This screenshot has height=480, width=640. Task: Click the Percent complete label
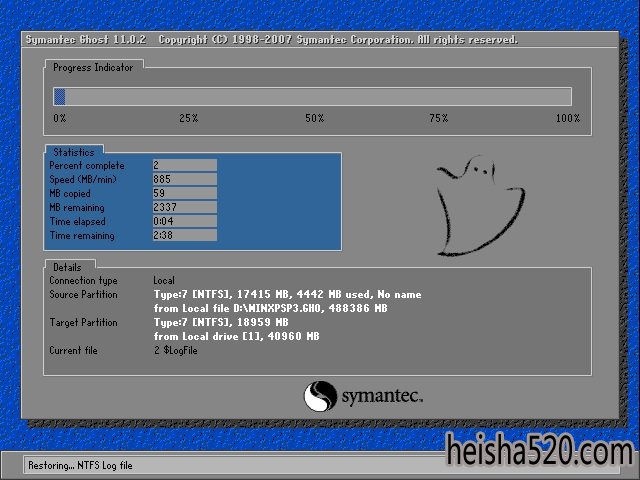pos(87,166)
